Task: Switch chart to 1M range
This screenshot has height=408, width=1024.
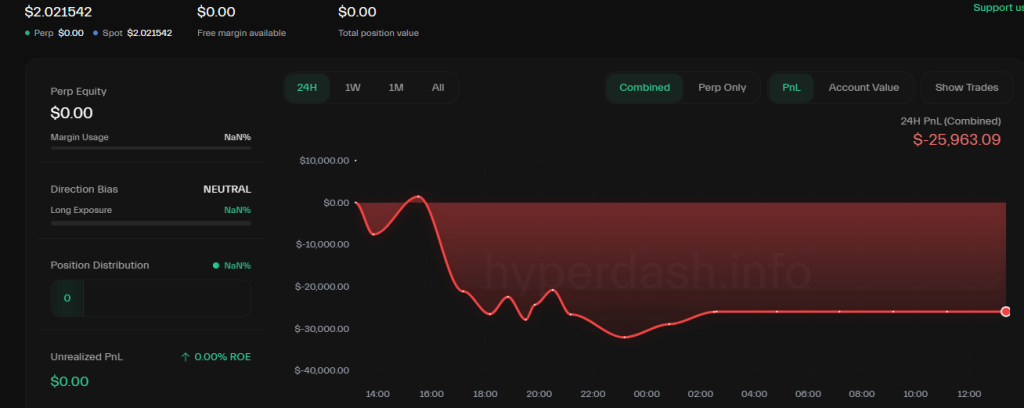Action: tap(396, 87)
